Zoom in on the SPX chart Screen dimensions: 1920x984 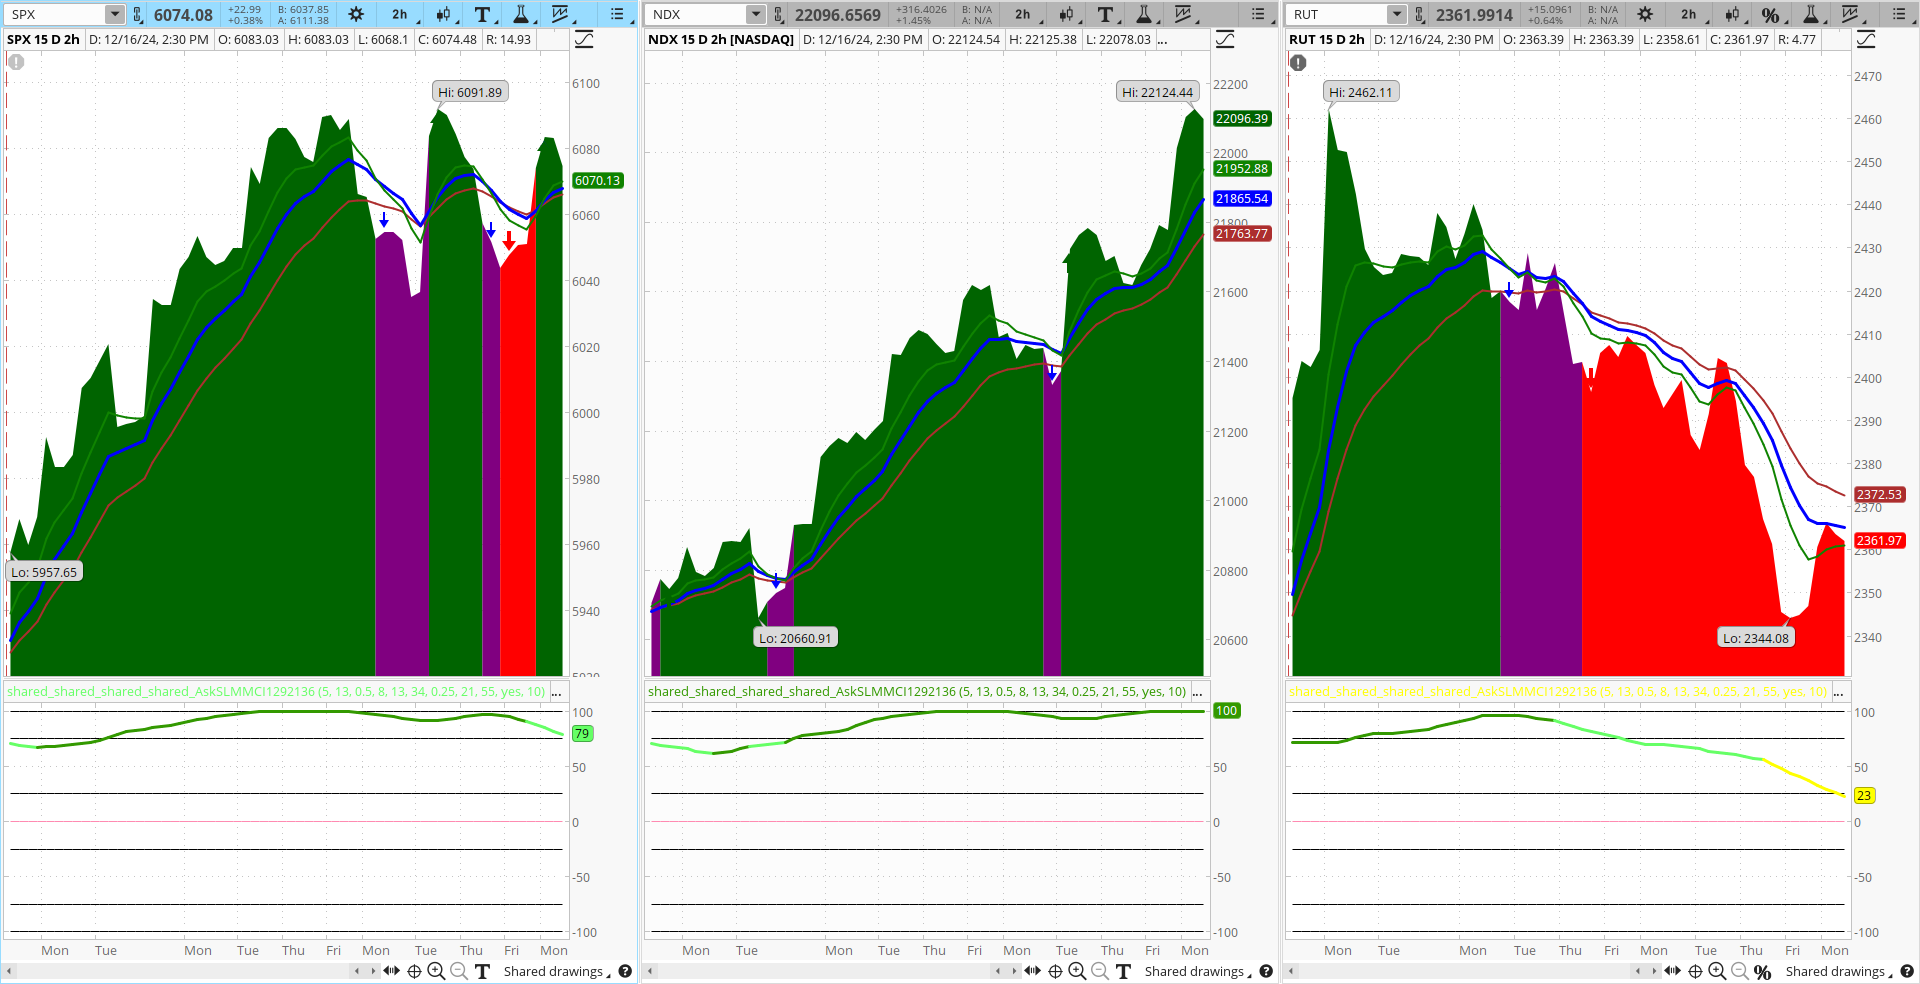436,971
